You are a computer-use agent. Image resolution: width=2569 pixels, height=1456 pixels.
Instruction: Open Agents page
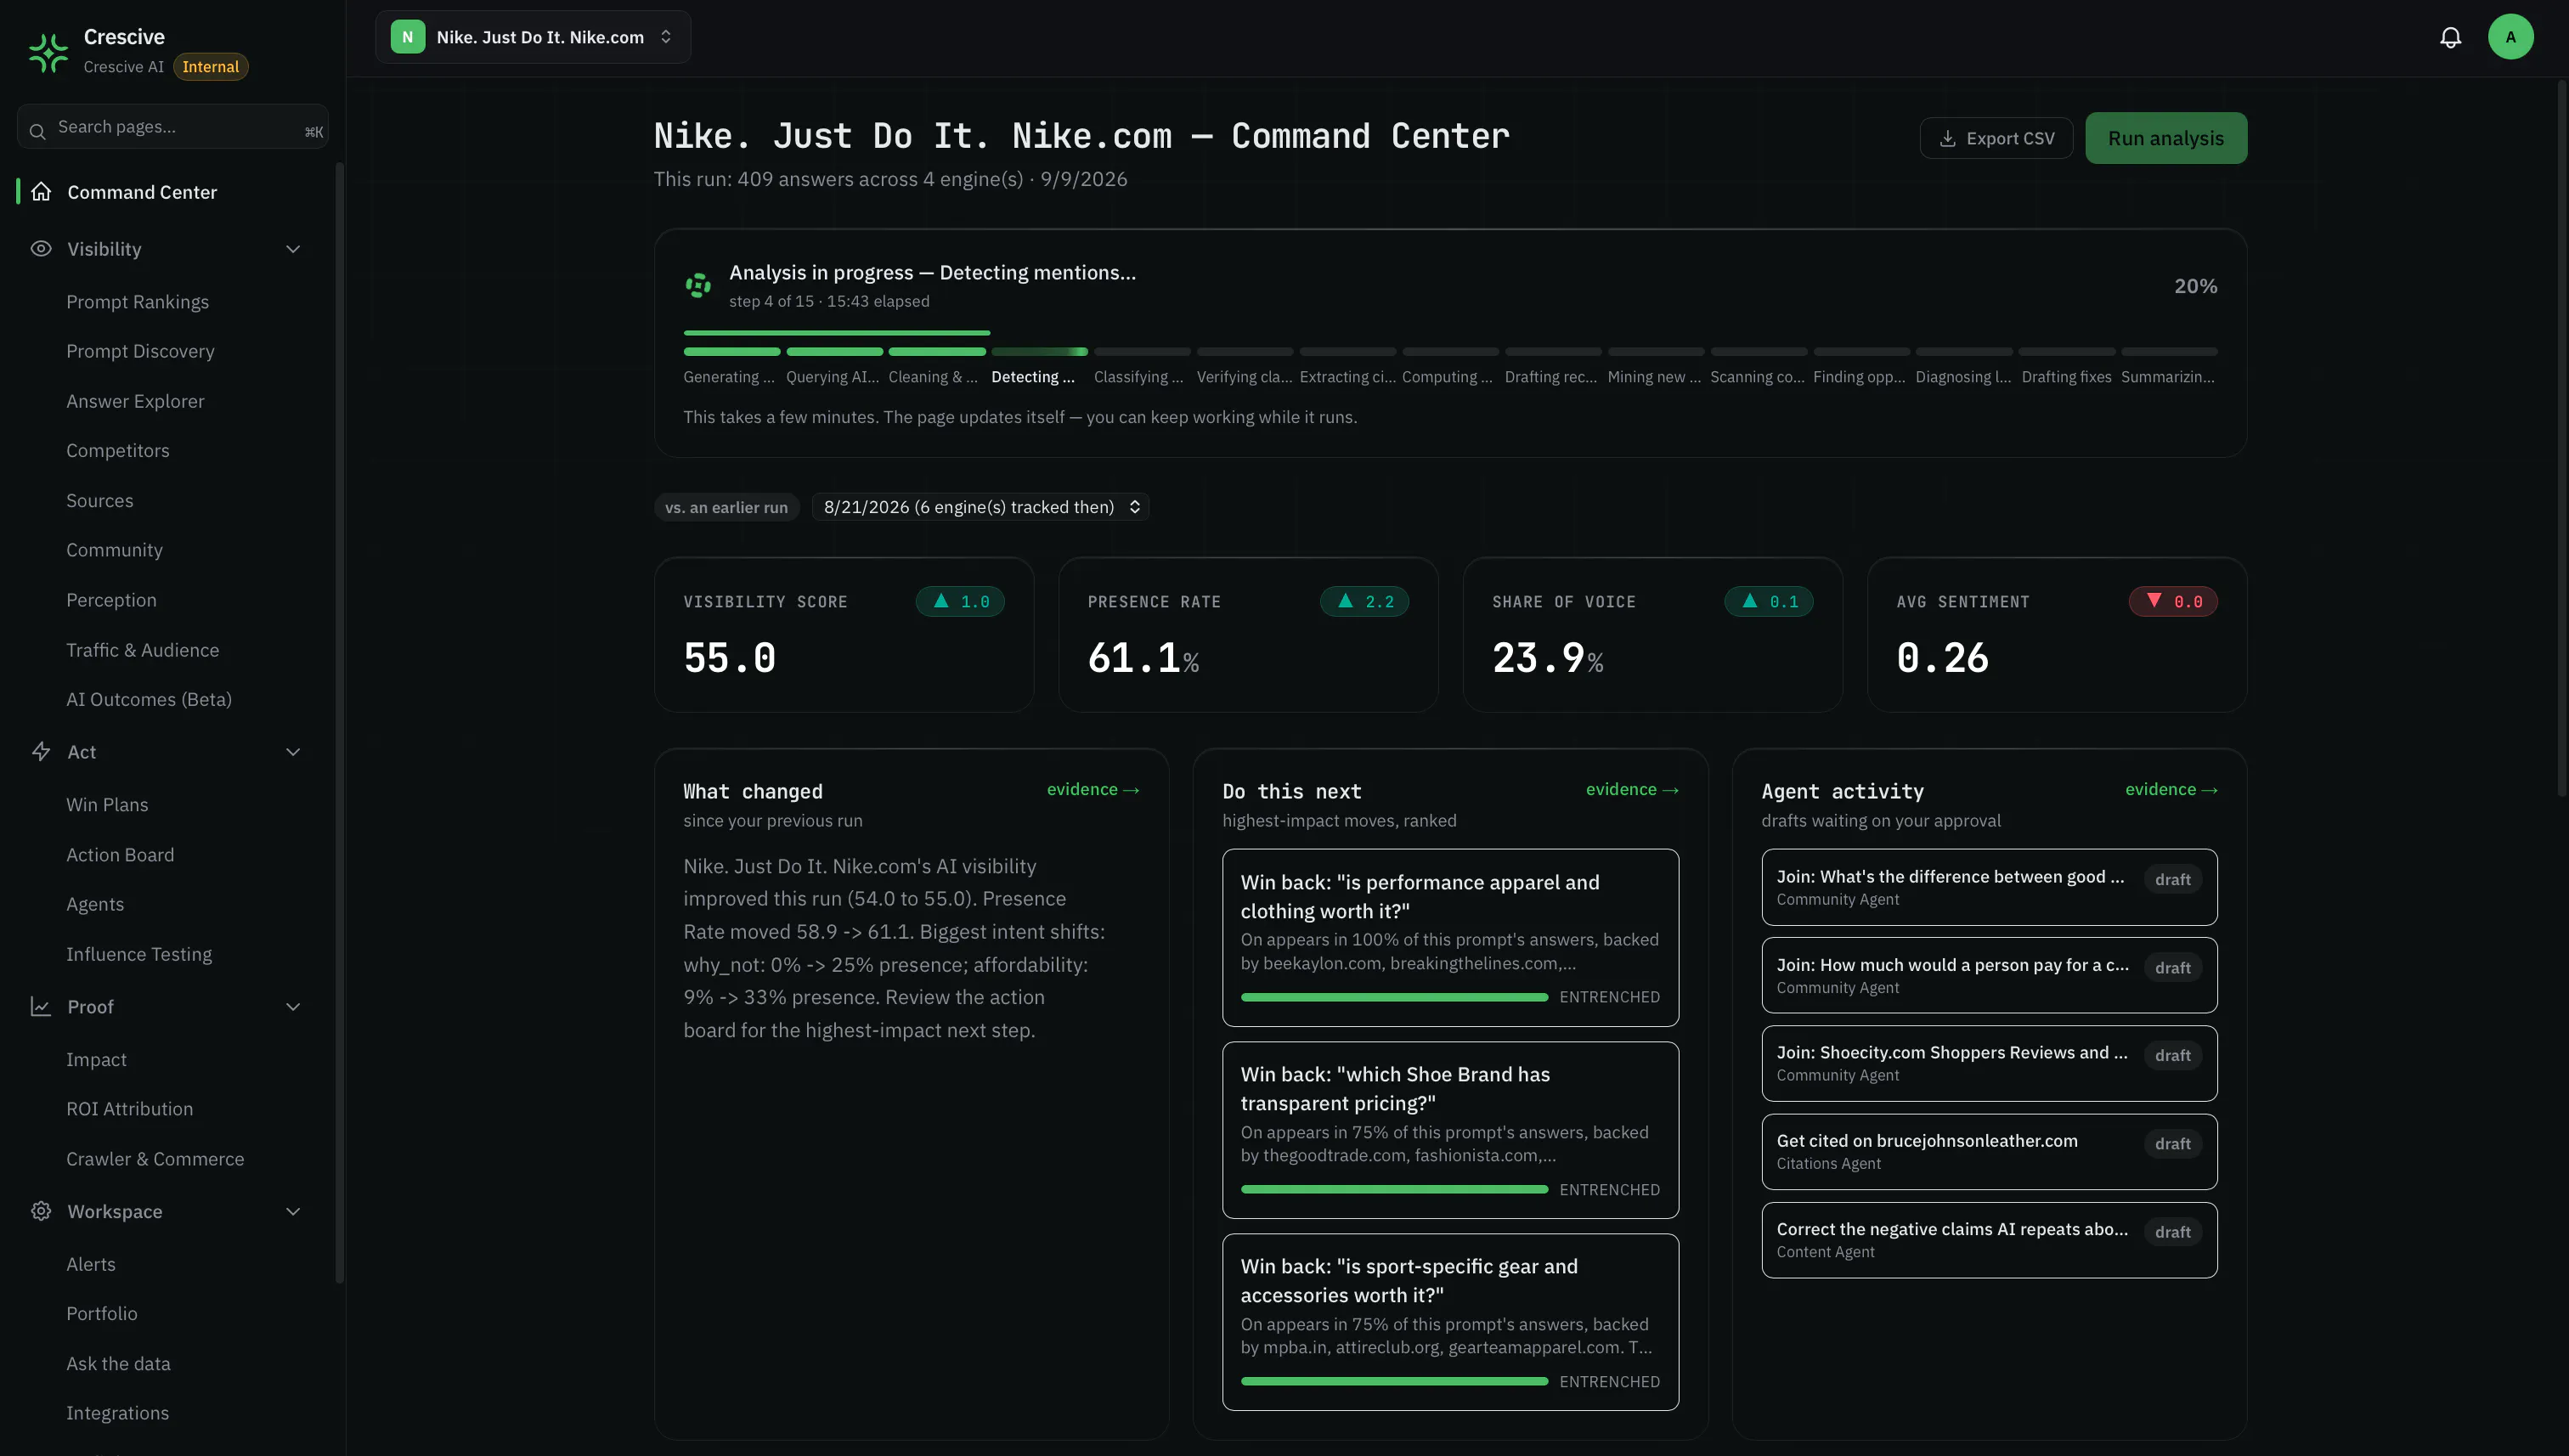click(95, 904)
